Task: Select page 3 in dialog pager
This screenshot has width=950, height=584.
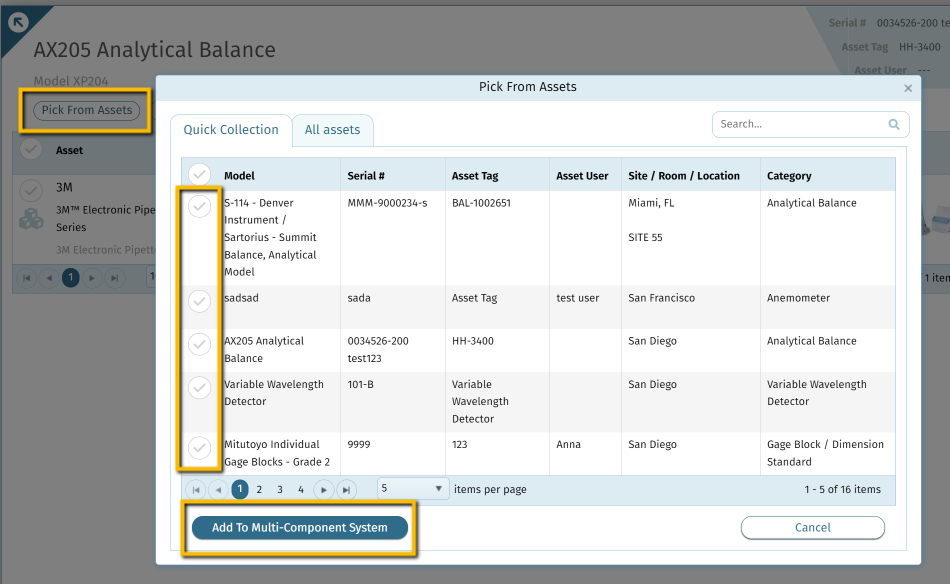Action: click(x=280, y=489)
